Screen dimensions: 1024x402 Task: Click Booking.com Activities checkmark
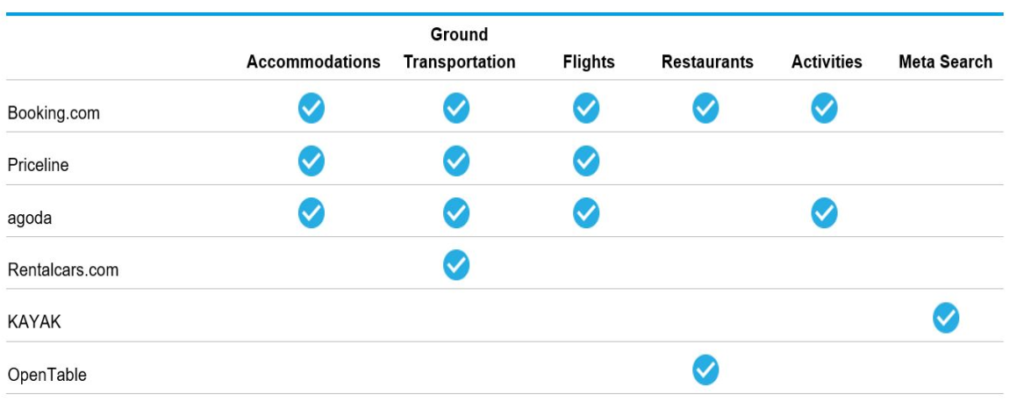[x=824, y=108]
